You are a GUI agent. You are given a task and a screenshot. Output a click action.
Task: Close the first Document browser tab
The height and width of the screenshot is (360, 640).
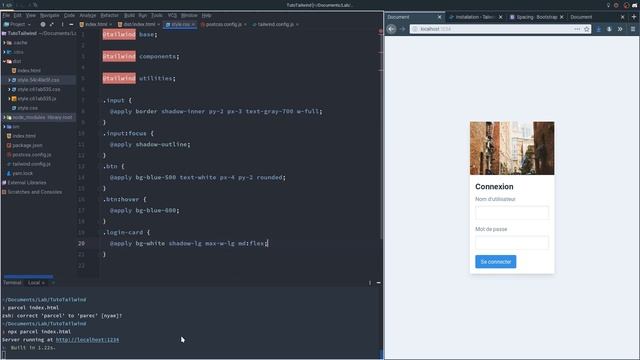pyautogui.click(x=439, y=17)
